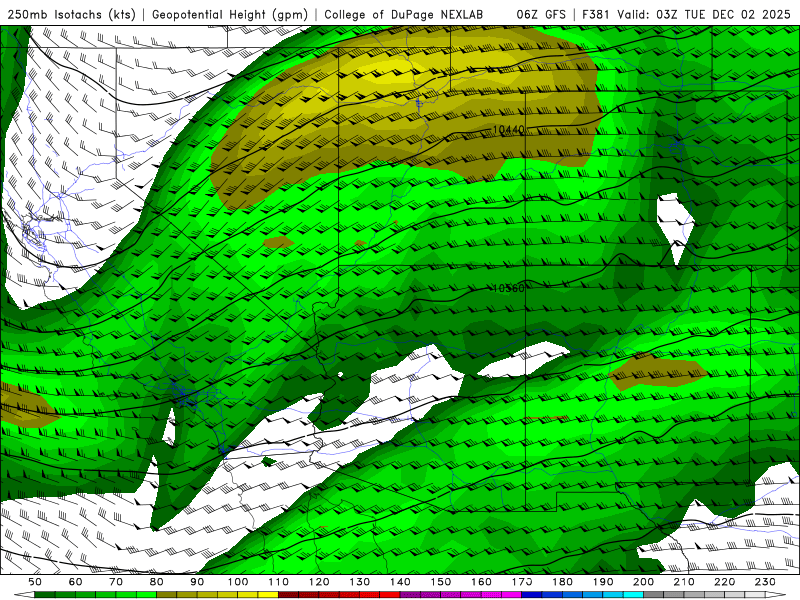Click the 'Valid: 03Z TUE DEC 02 2025' text

click(x=704, y=14)
